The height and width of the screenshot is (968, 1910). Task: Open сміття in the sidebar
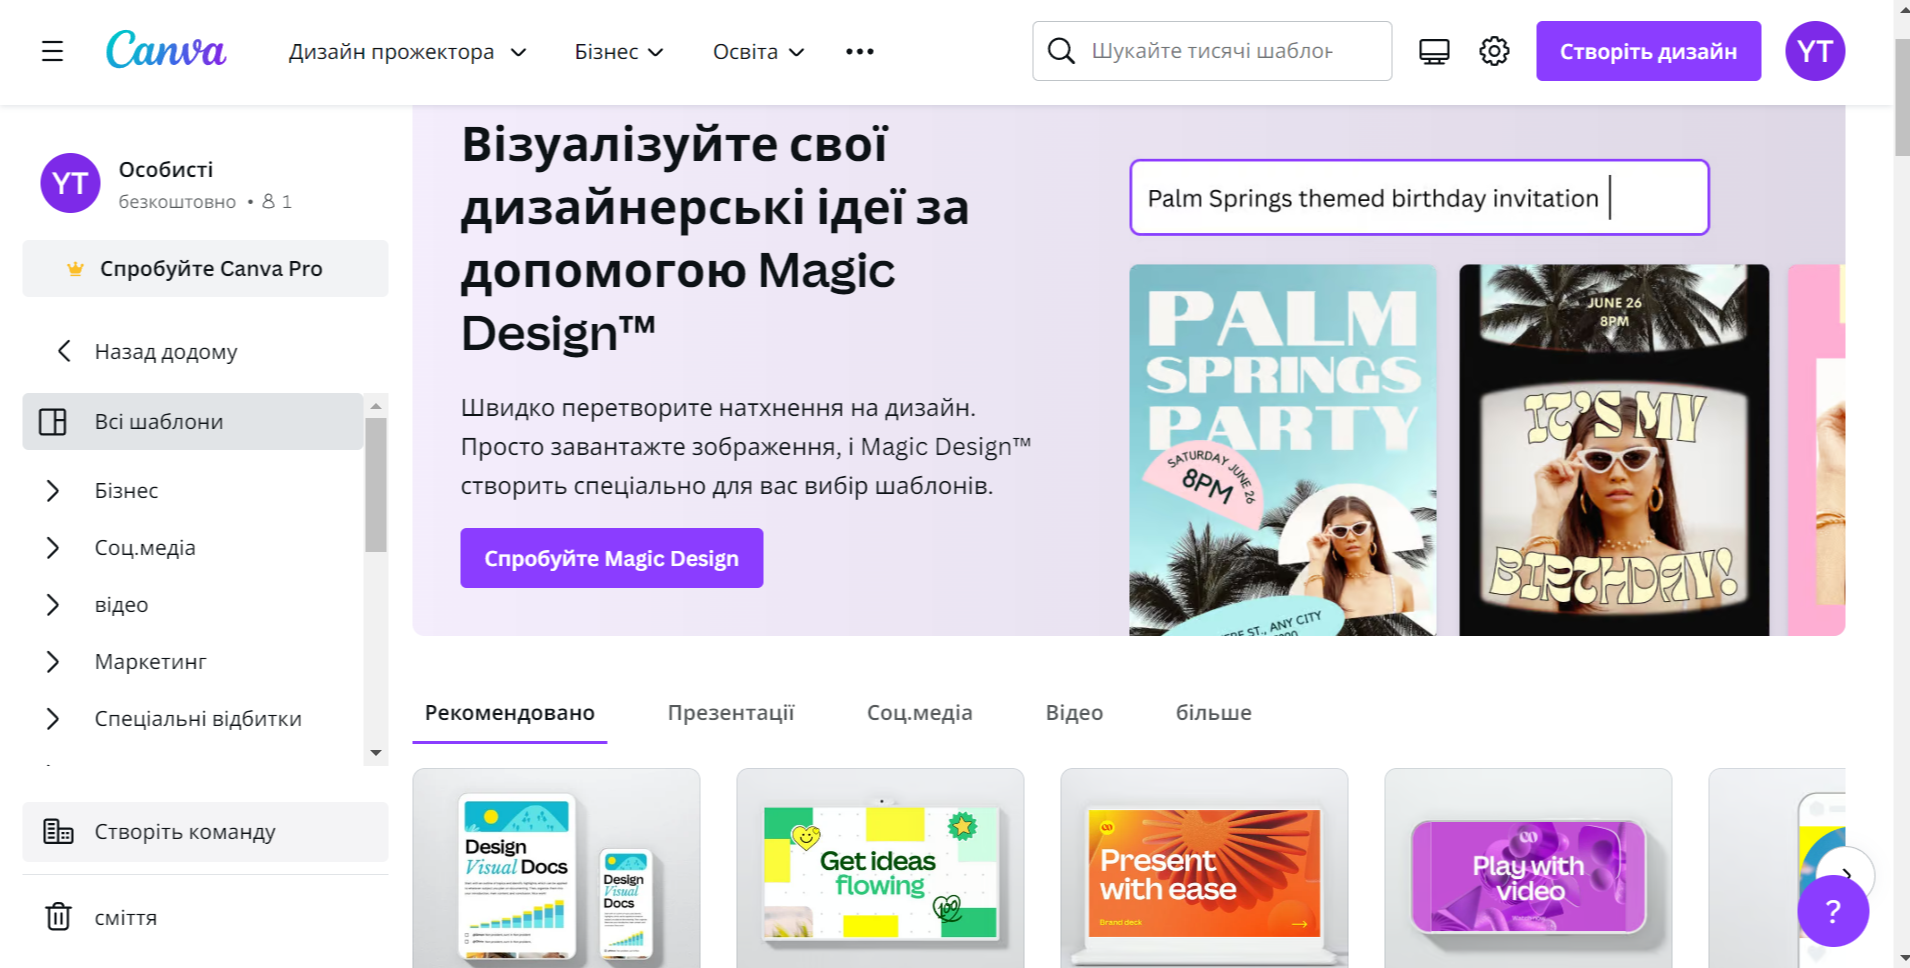[x=126, y=917]
